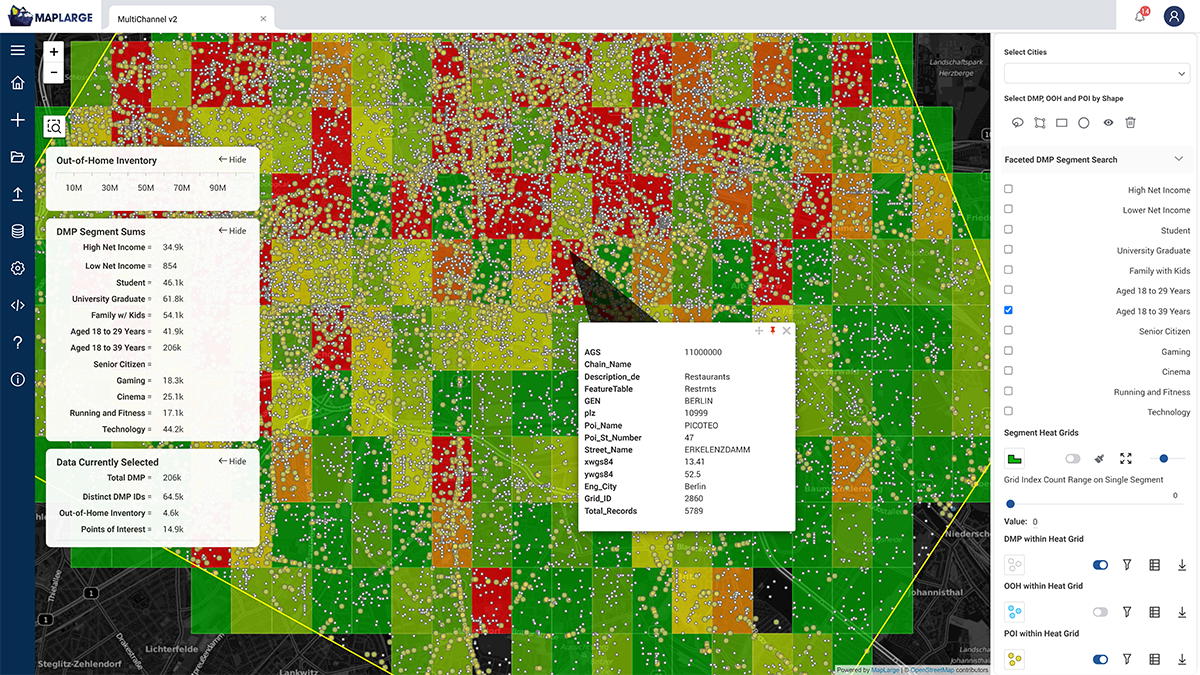This screenshot has width=1200, height=675.
Task: Zoom in on the map
Action: click(54, 51)
